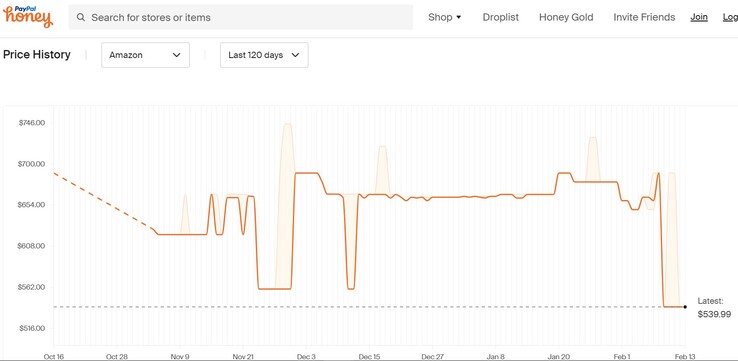This screenshot has width=738, height=361.
Task: Click the Dec 15 date label
Action: click(369, 357)
